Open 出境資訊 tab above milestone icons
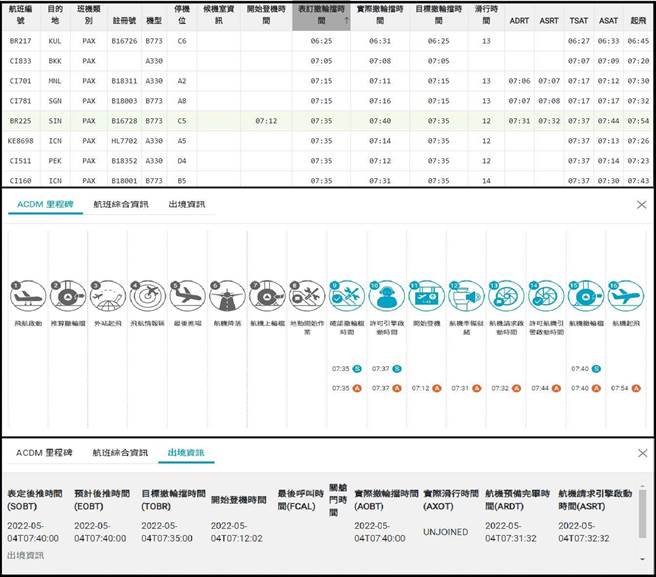The image size is (656, 577). click(x=187, y=205)
